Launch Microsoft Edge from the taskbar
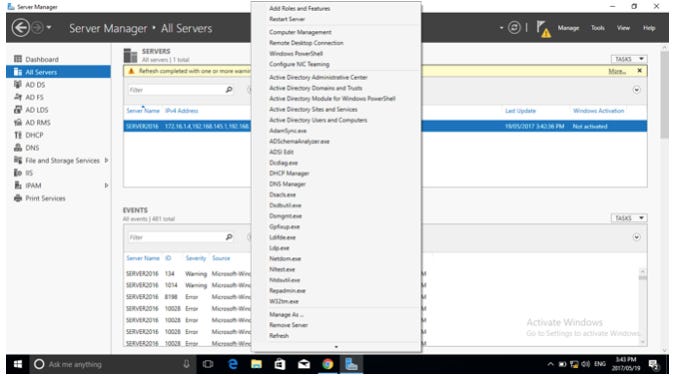The image size is (673, 376). [x=233, y=364]
